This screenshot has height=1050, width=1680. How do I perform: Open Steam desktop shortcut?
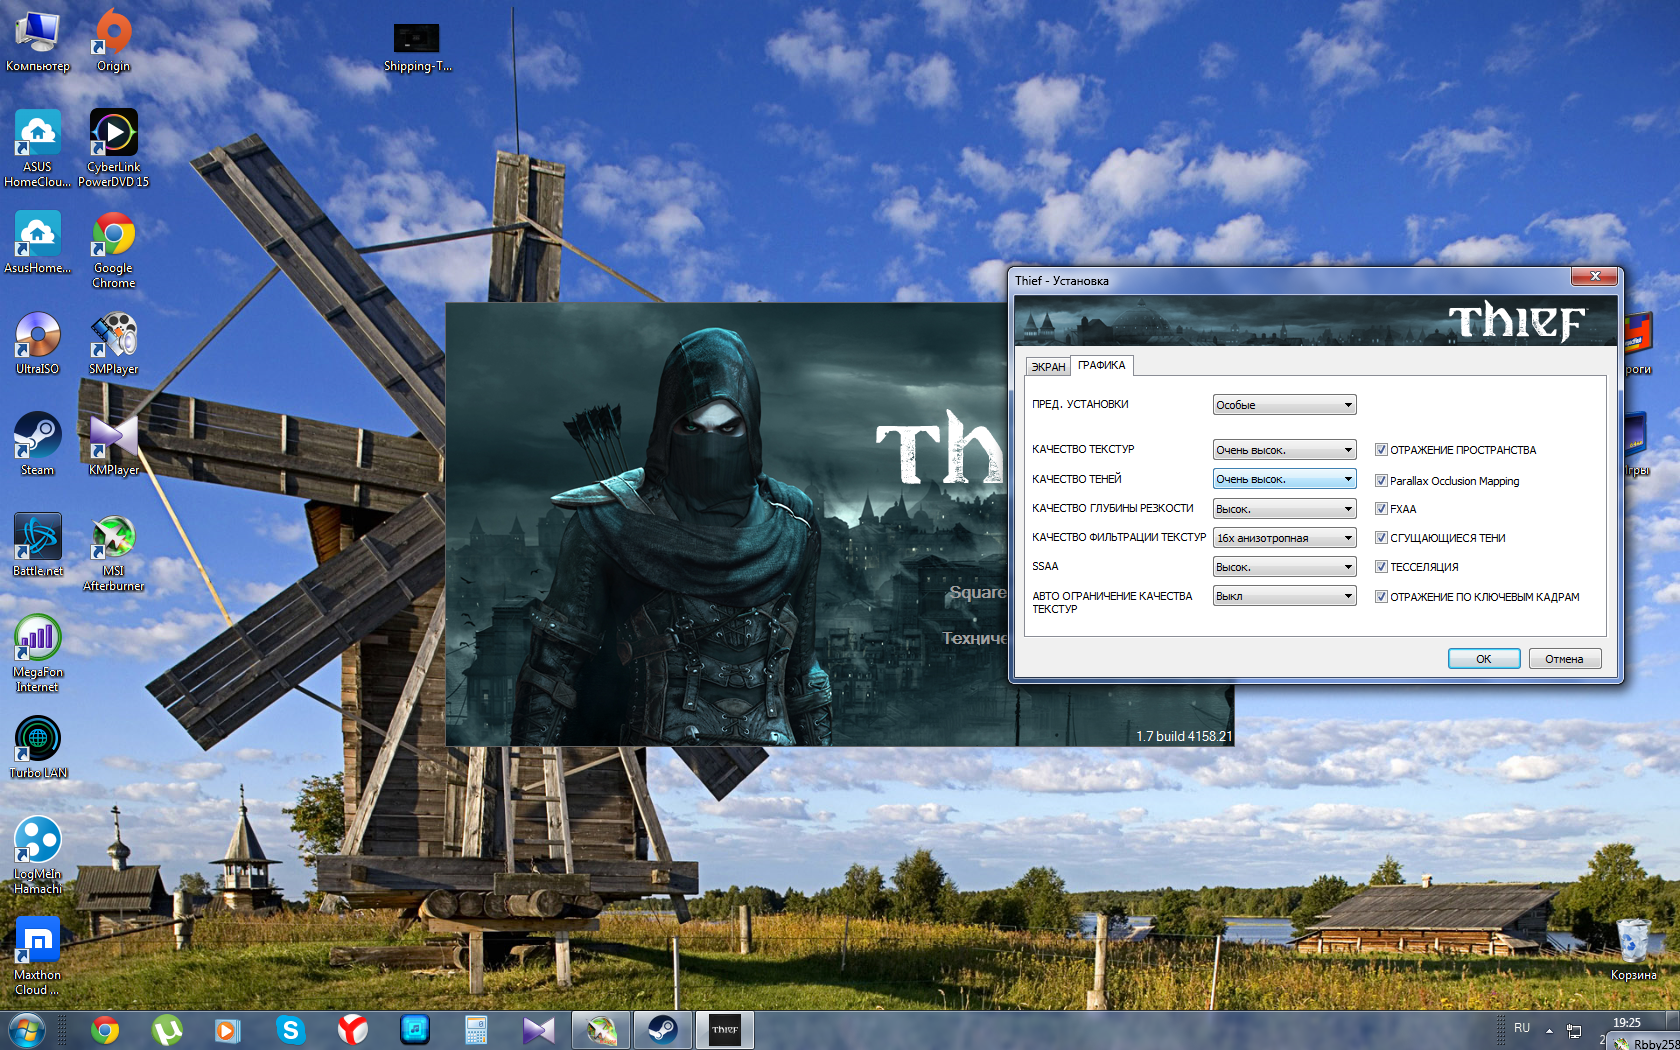coord(38,445)
